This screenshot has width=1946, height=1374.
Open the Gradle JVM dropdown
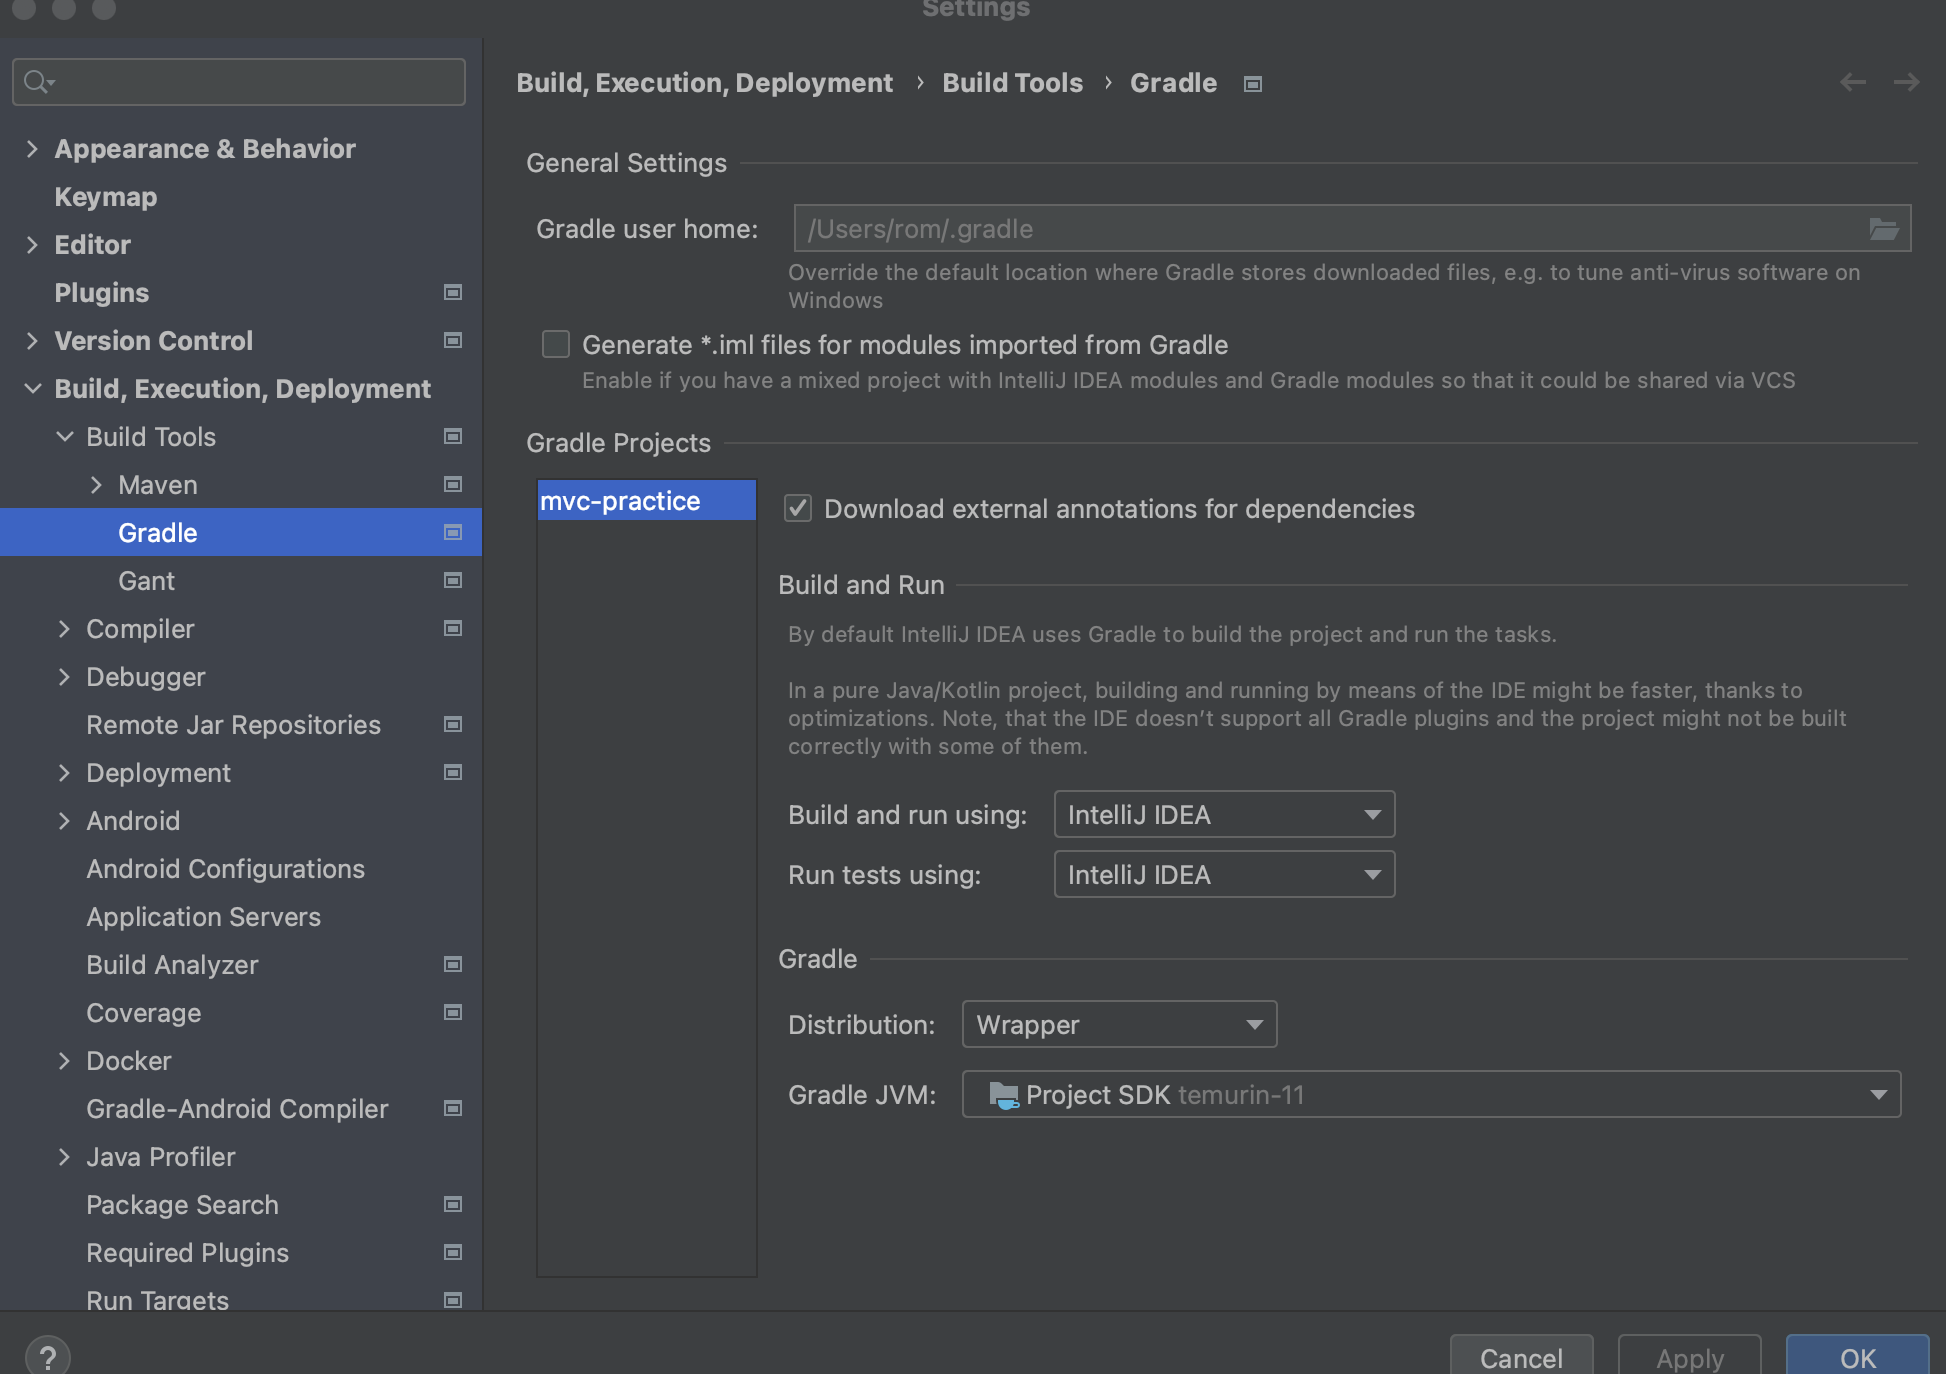[x=1430, y=1094]
